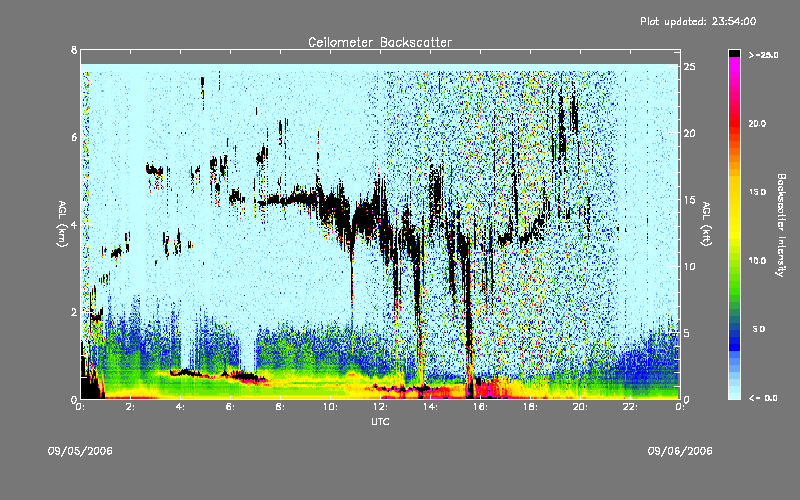Image resolution: width=800 pixels, height=500 pixels.
Task: Click the ">-25.0" colorbar tick label
Action: pos(763,55)
